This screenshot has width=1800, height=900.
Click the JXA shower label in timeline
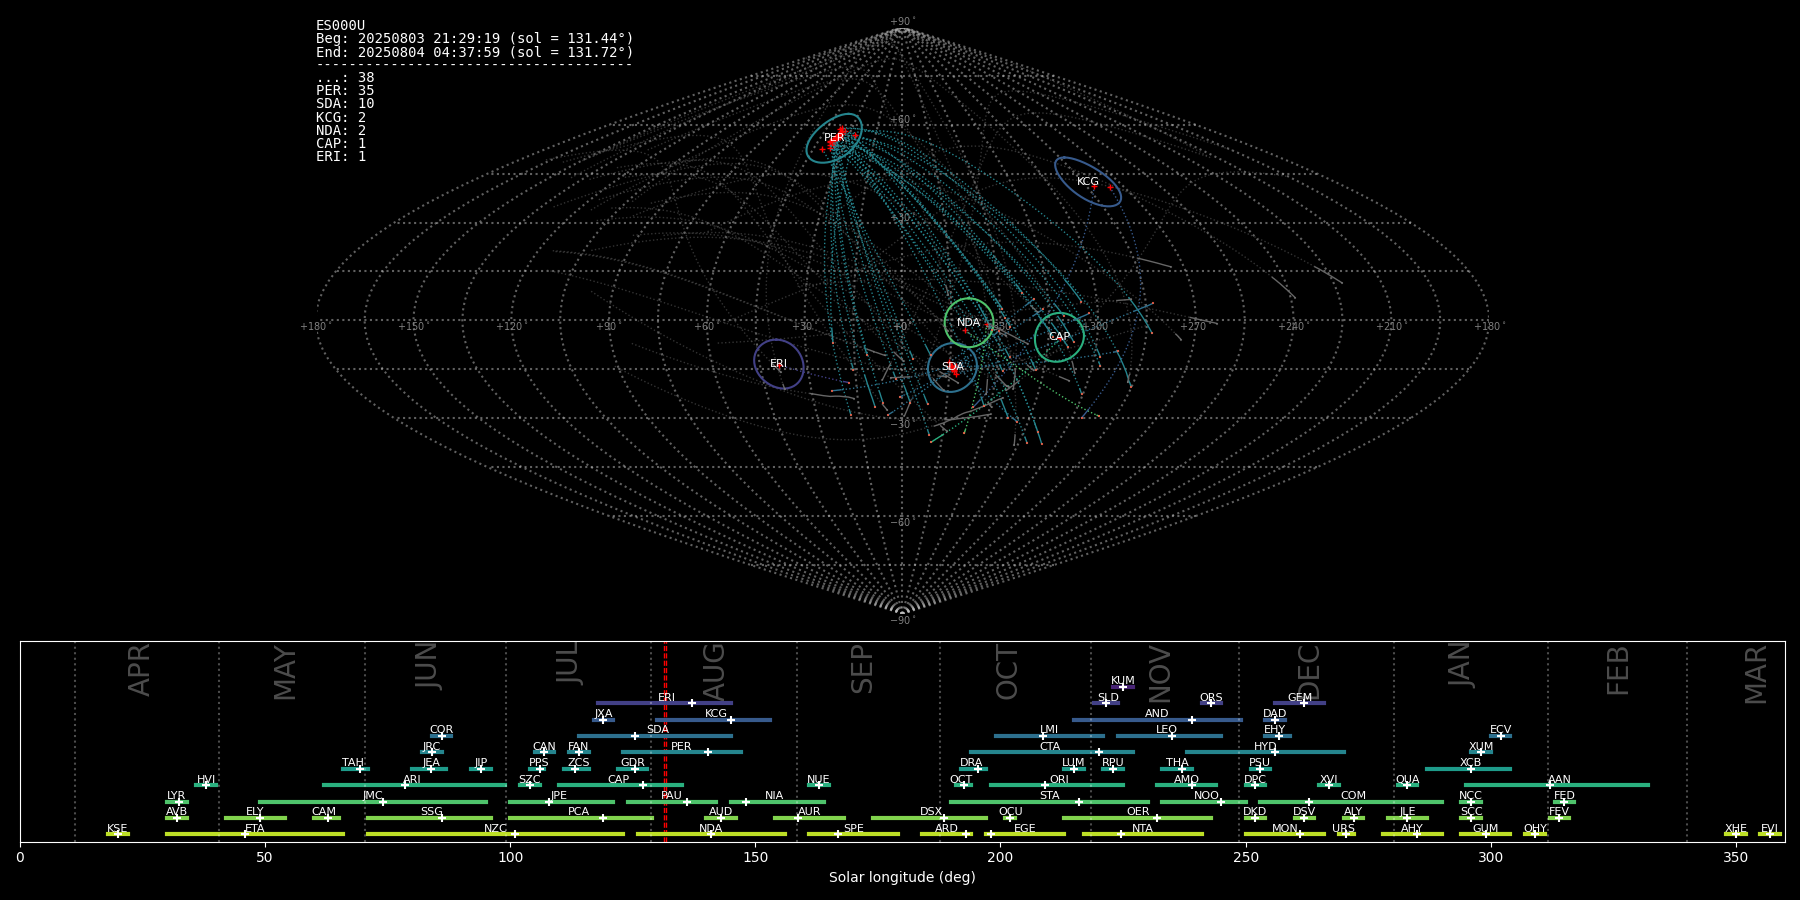pos(603,714)
